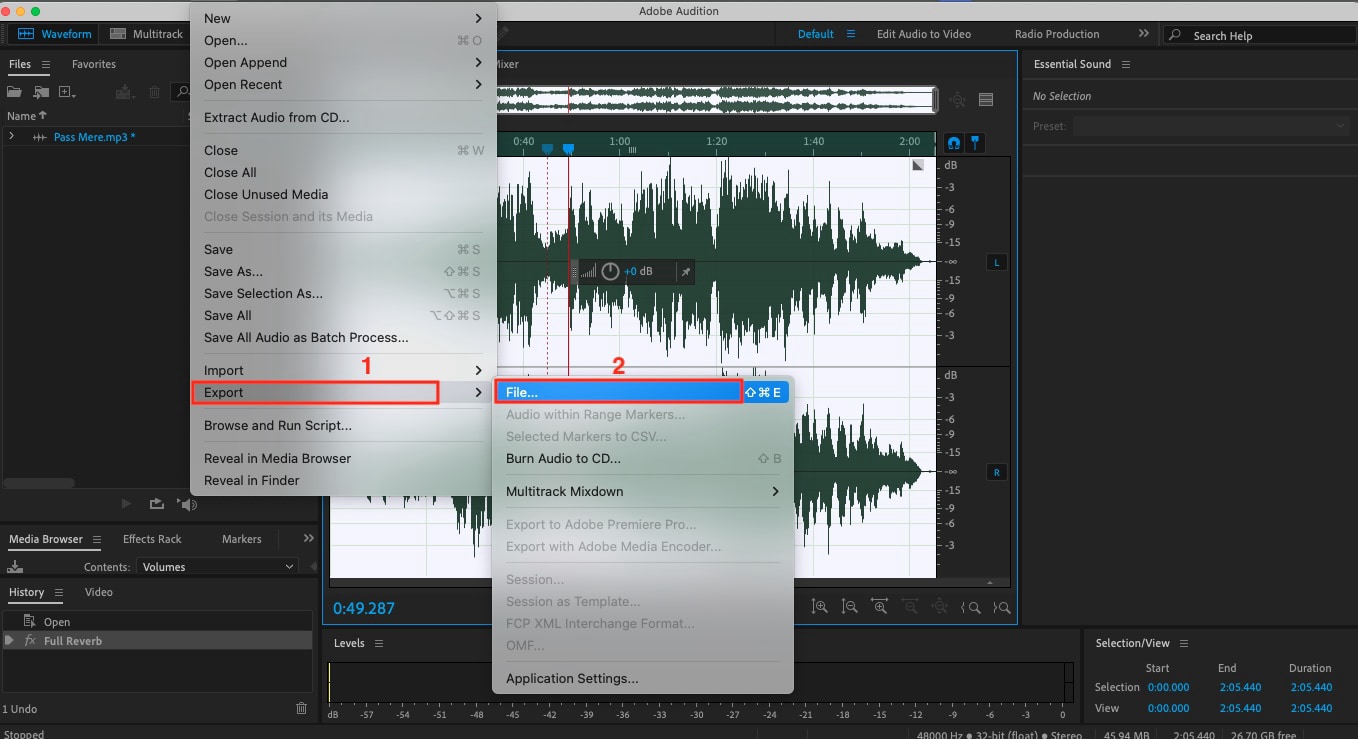Select Application Settings... menu item
Image resolution: width=1358 pixels, height=739 pixels.
642,679
